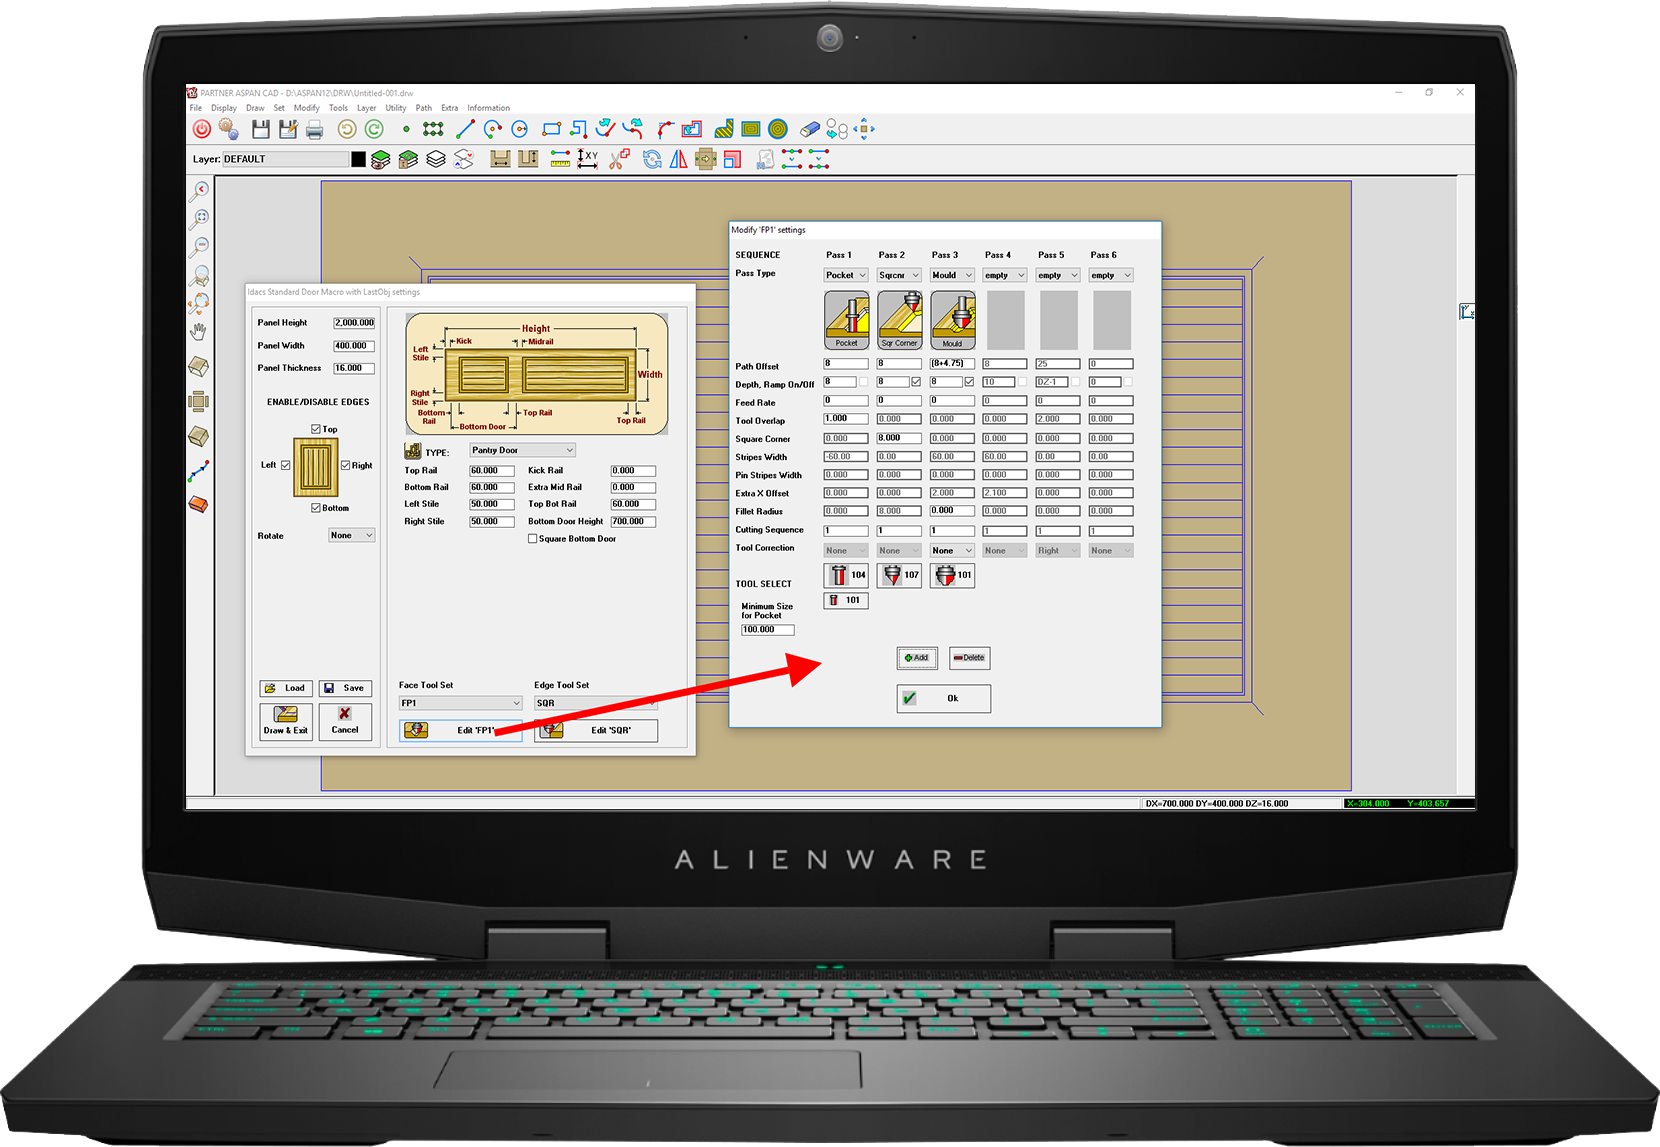Click the mirror triangles tool icon

click(679, 159)
